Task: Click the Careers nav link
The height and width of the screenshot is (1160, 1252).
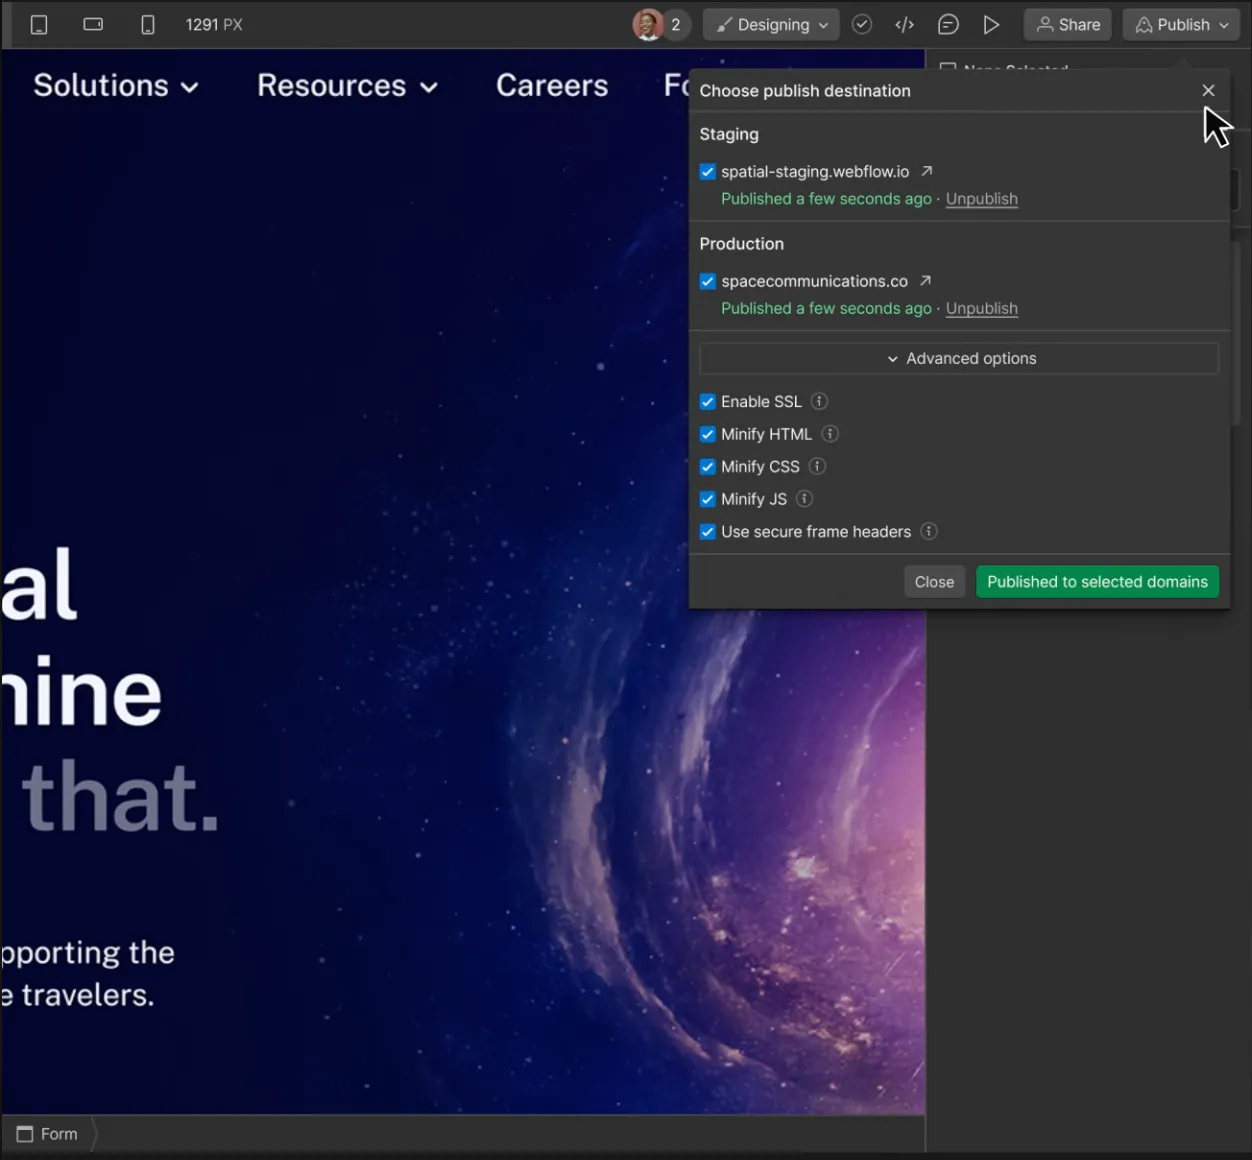Action: 552,86
